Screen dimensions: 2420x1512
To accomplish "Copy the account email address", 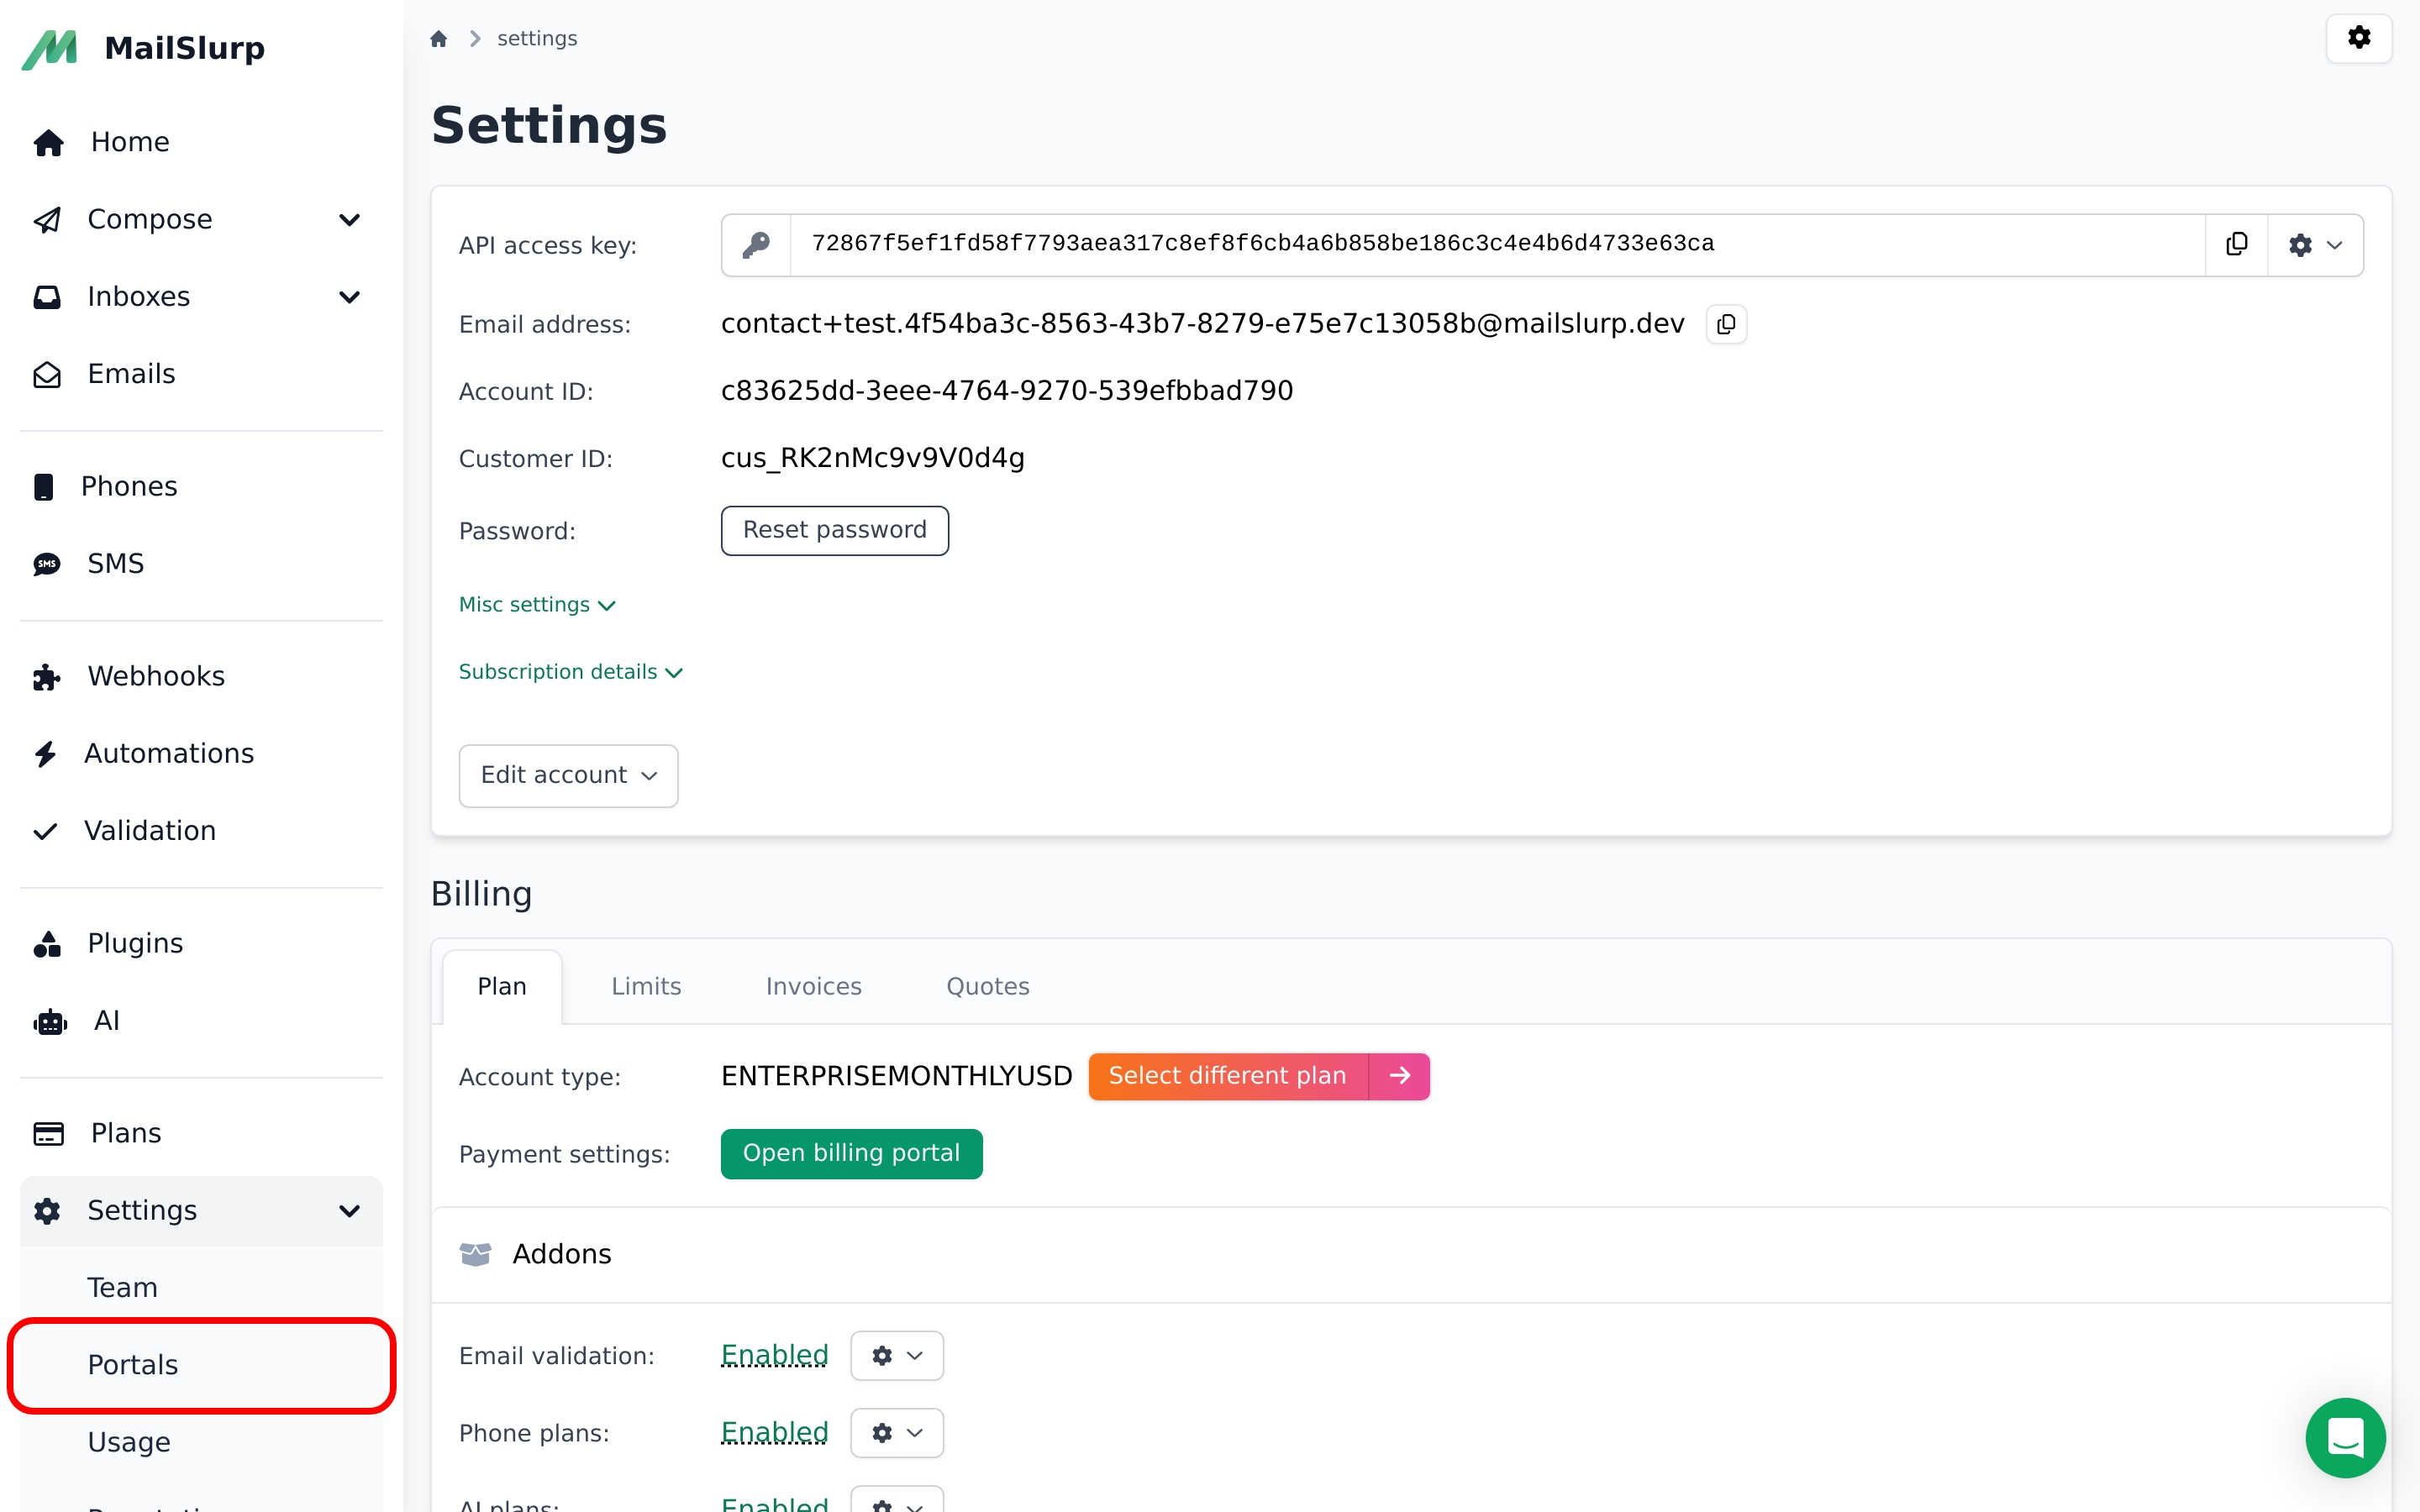I will point(1726,324).
